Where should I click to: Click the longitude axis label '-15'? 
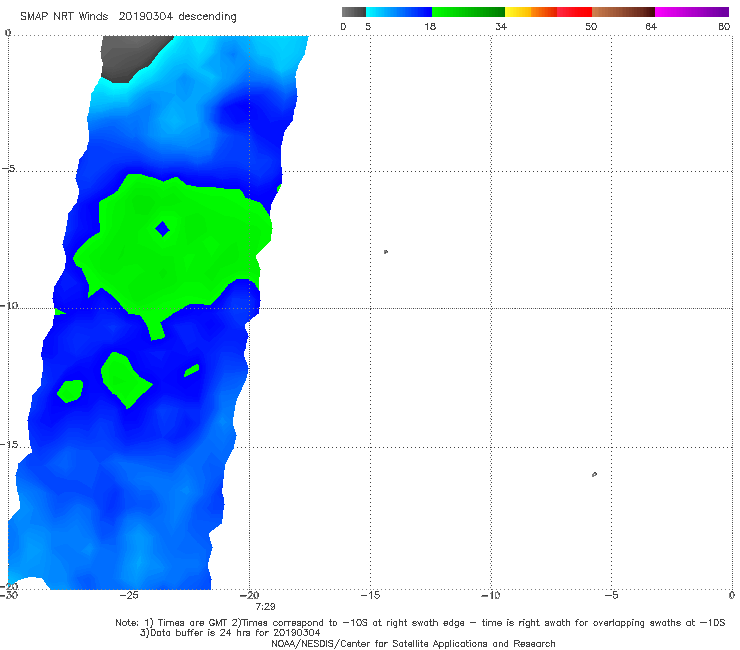click(370, 595)
